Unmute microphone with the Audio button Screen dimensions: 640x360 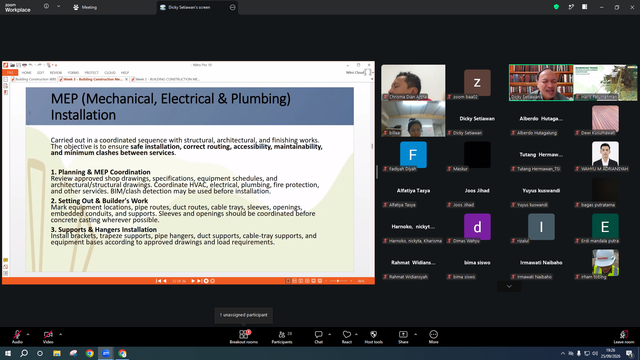coord(17,337)
